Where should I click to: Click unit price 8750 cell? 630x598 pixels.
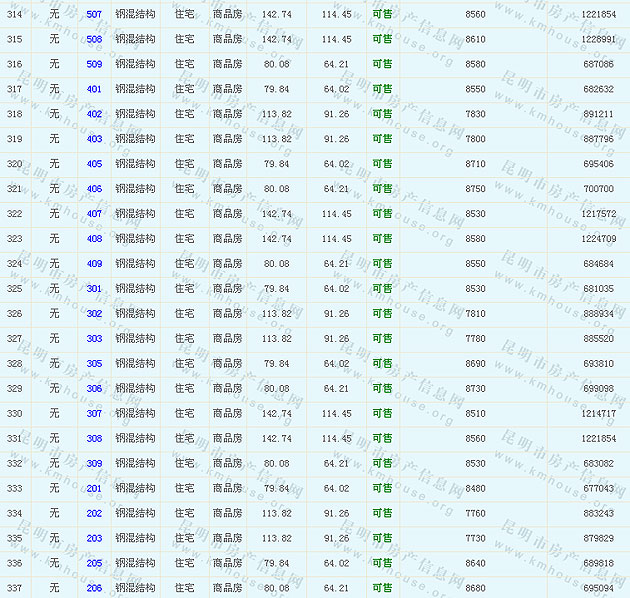click(475, 189)
